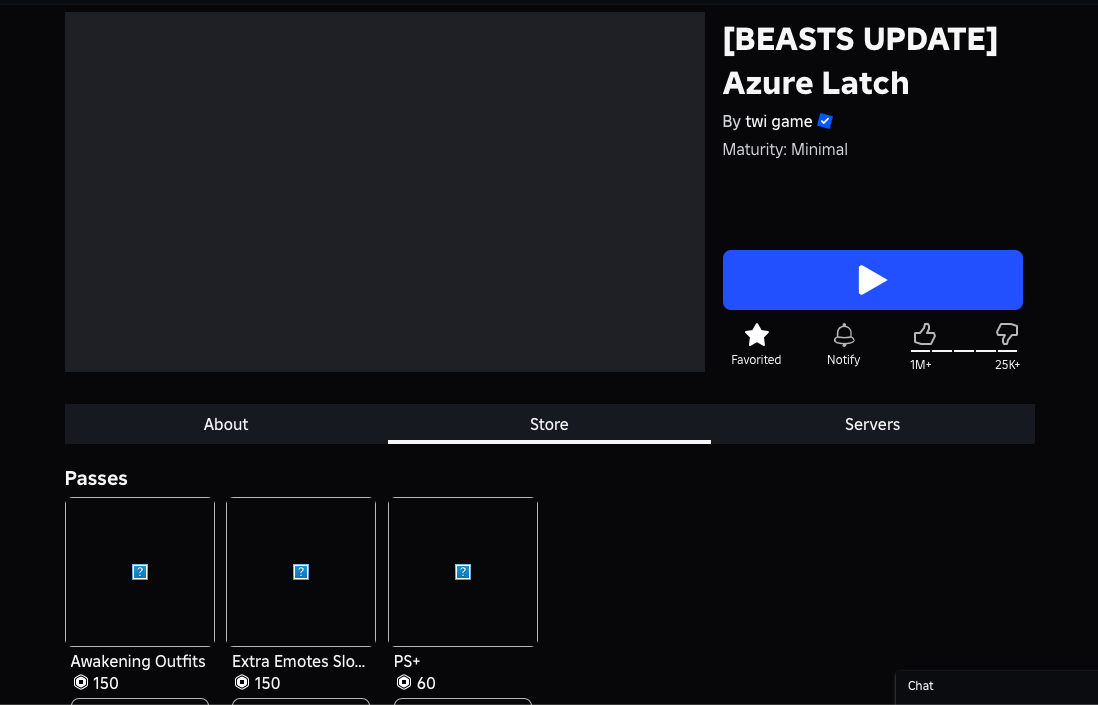Image resolution: width=1098 pixels, height=705 pixels.
Task: Click the PS+ pass name
Action: coord(407,661)
